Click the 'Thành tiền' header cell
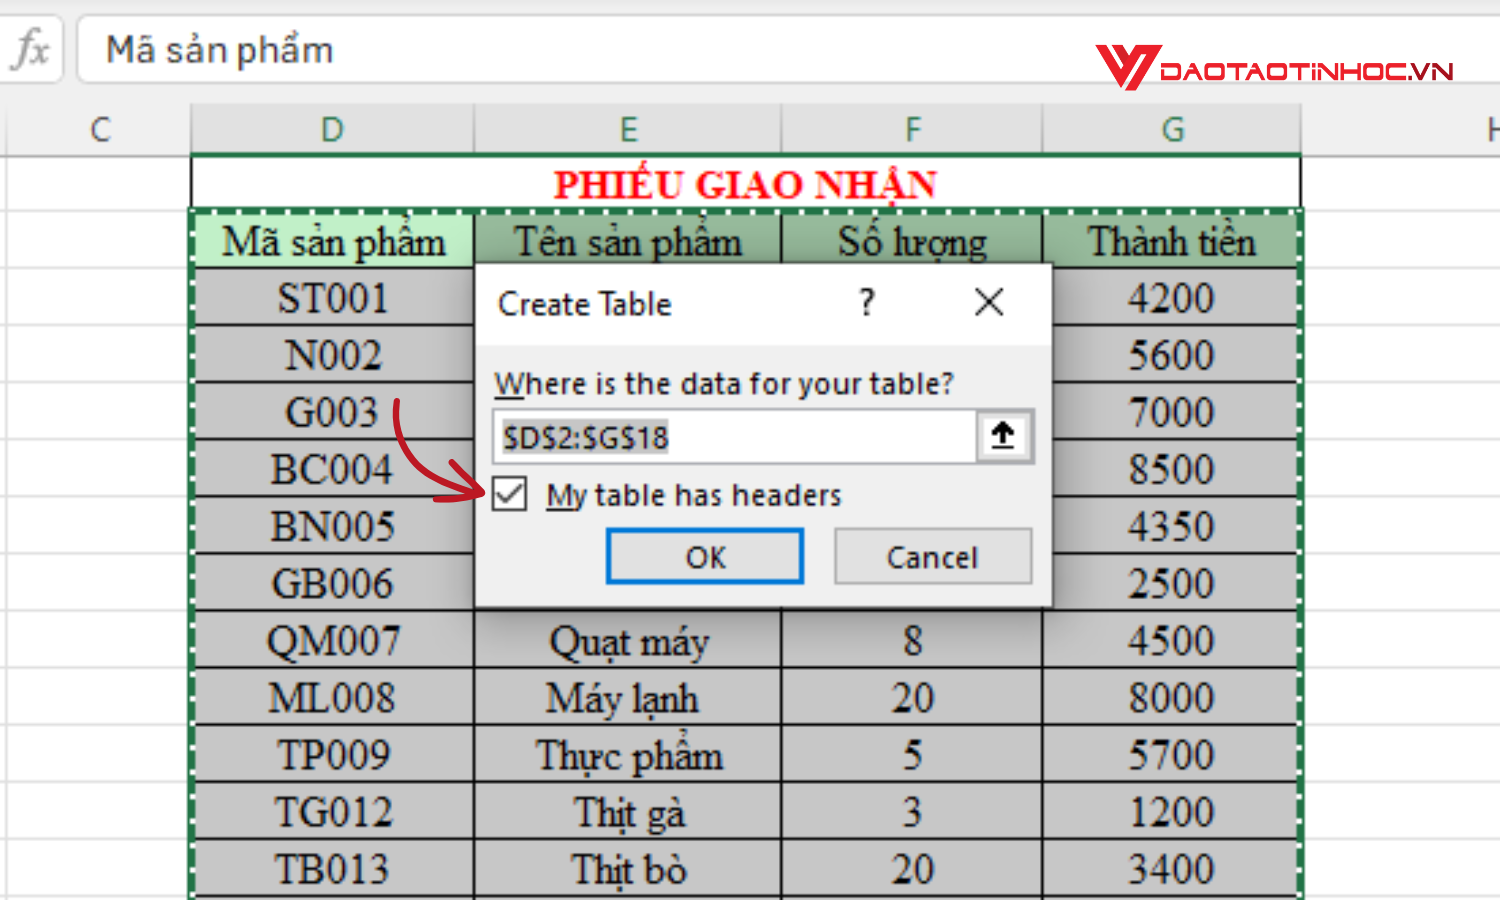Screen dimensions: 1500x900 [1171, 240]
